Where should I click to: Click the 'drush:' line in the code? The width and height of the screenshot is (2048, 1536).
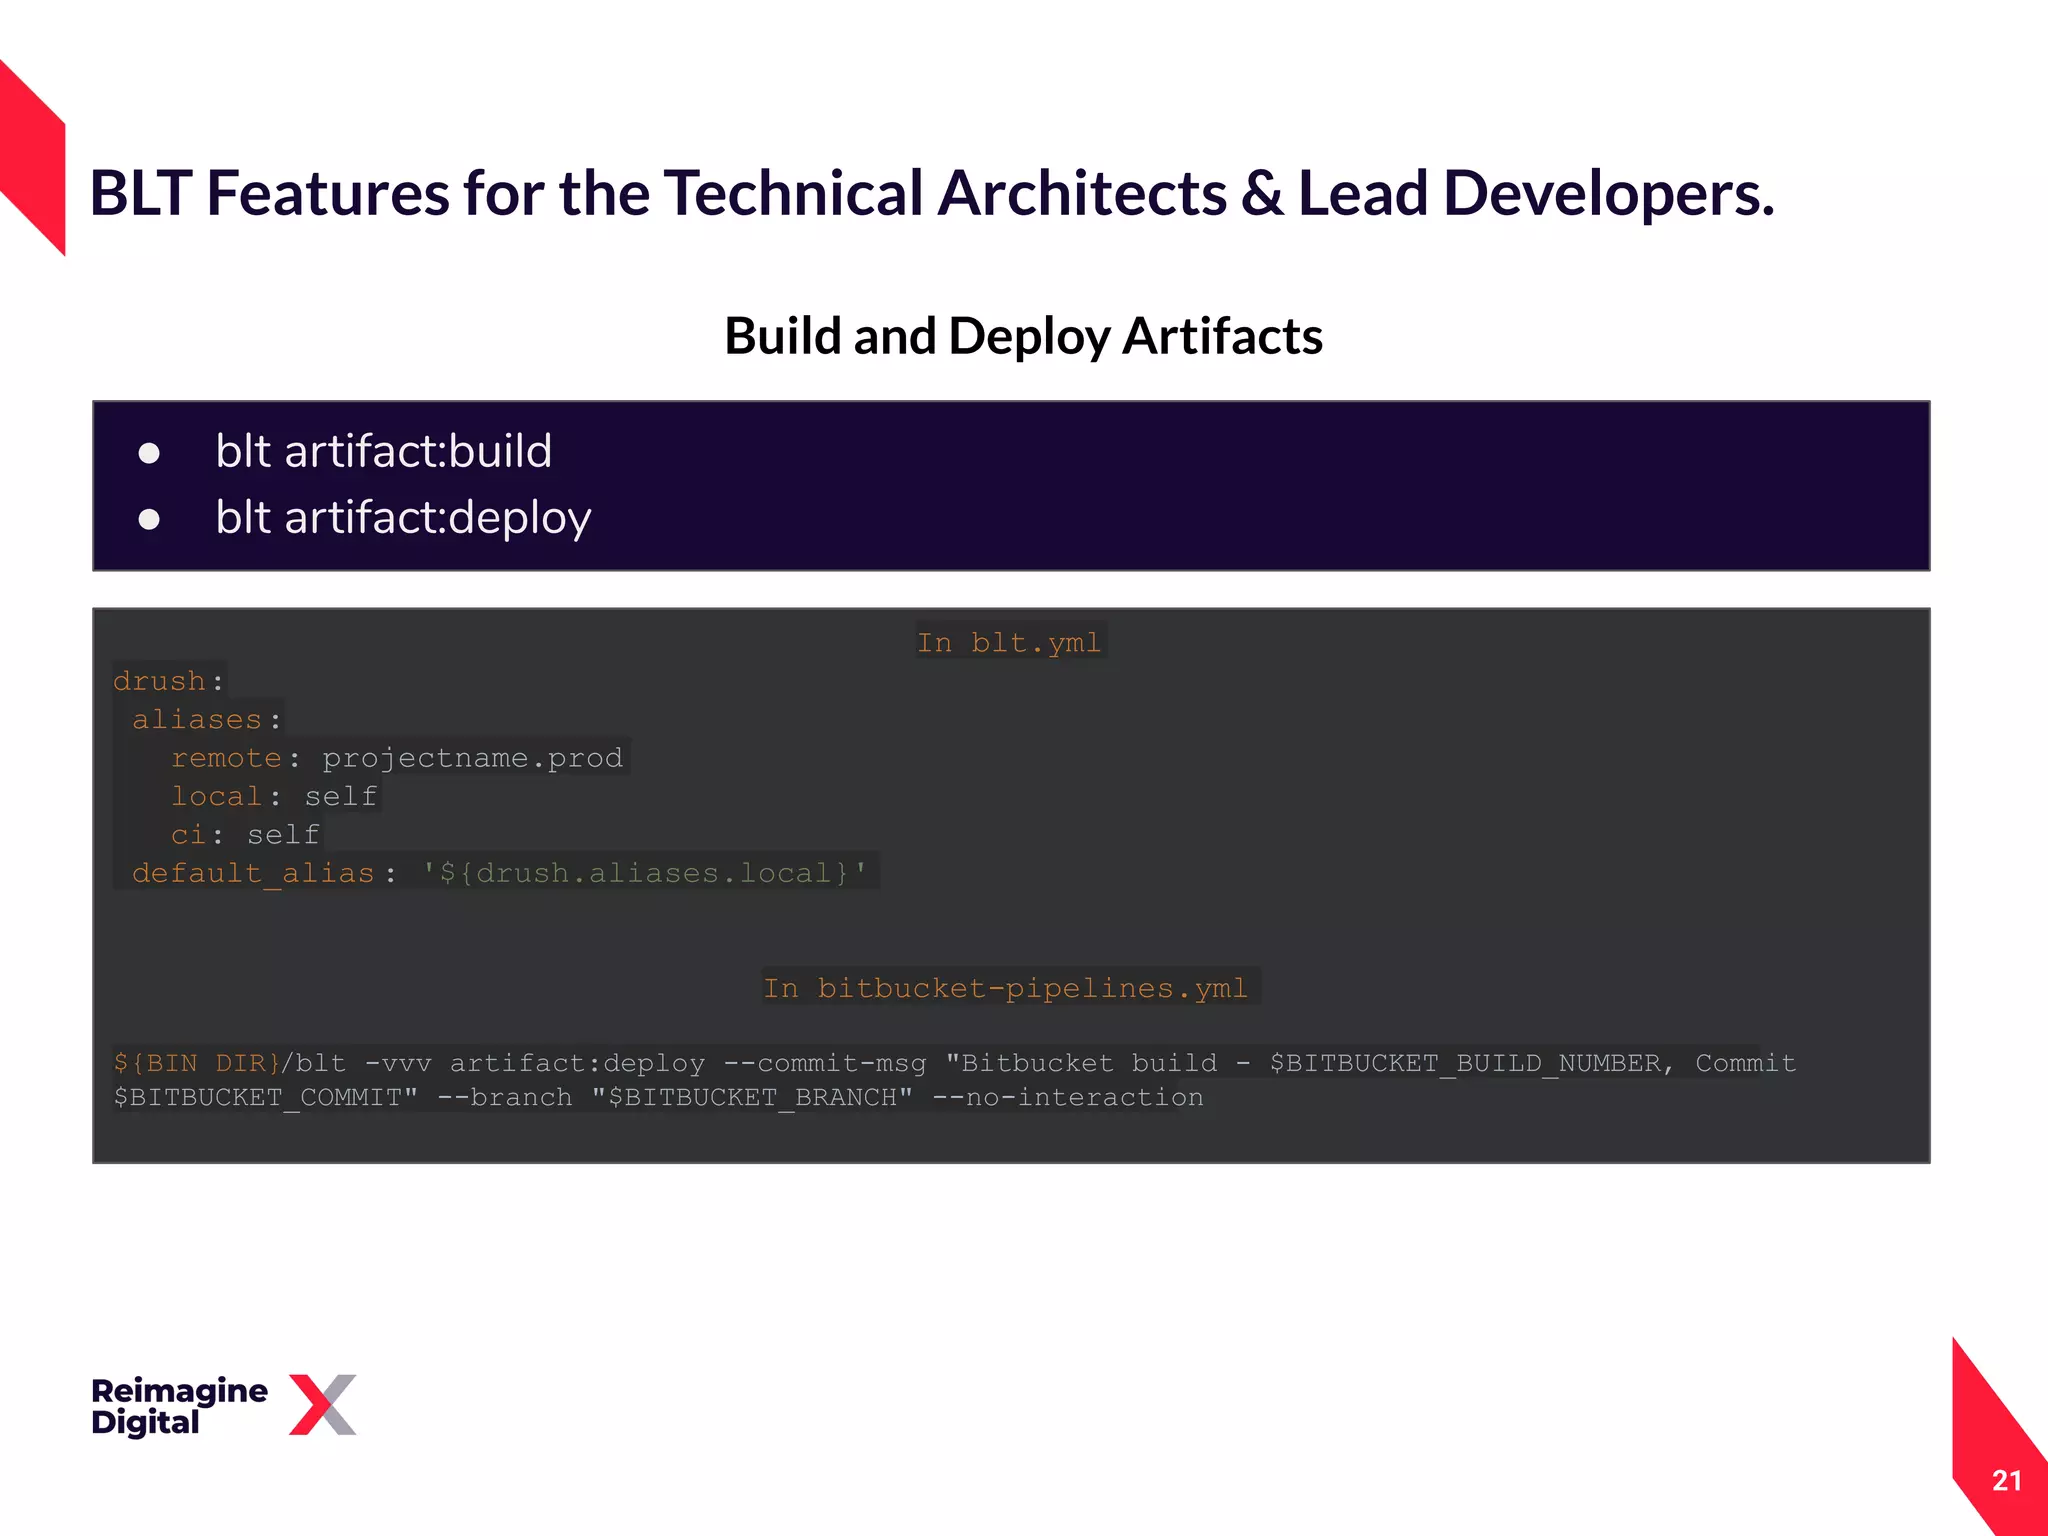coord(168,681)
